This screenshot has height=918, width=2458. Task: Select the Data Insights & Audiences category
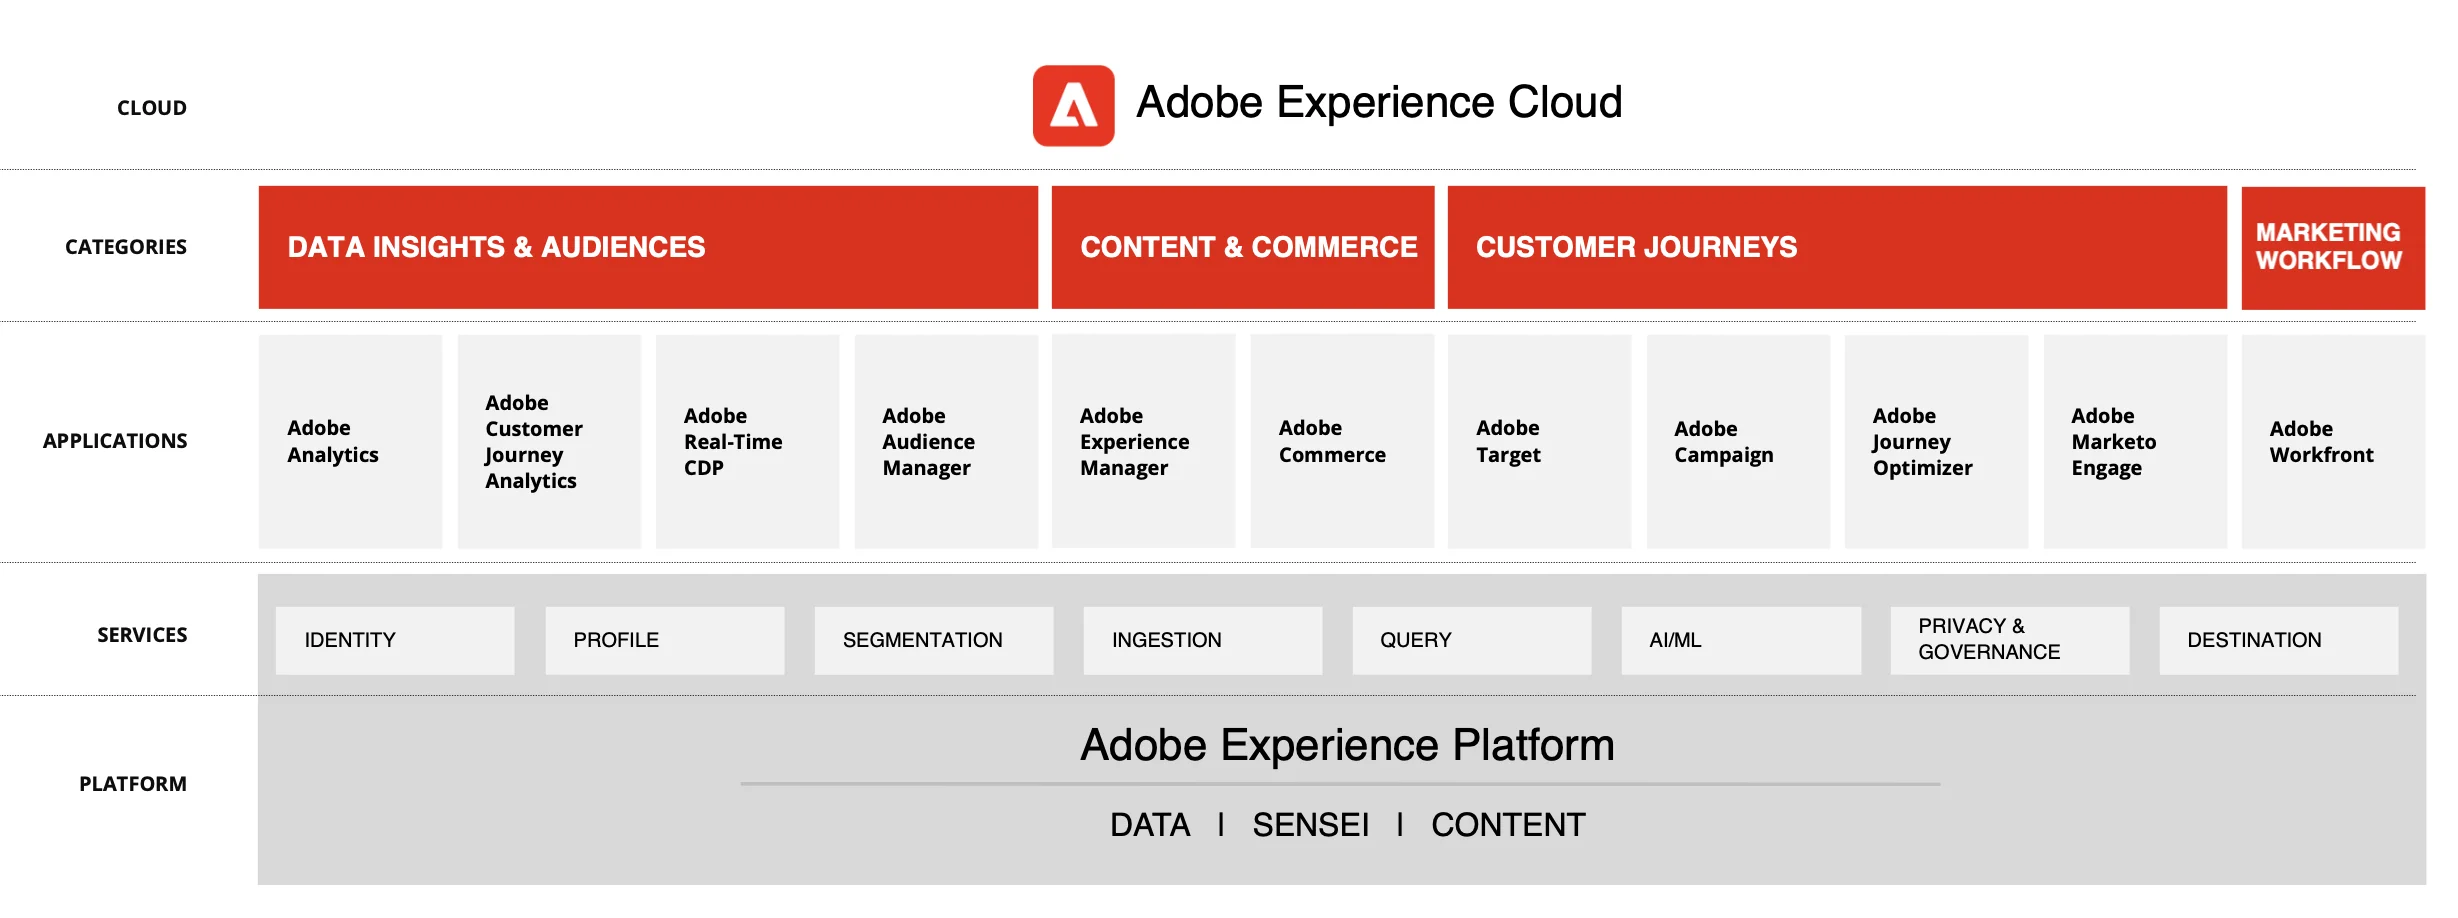pos(648,247)
